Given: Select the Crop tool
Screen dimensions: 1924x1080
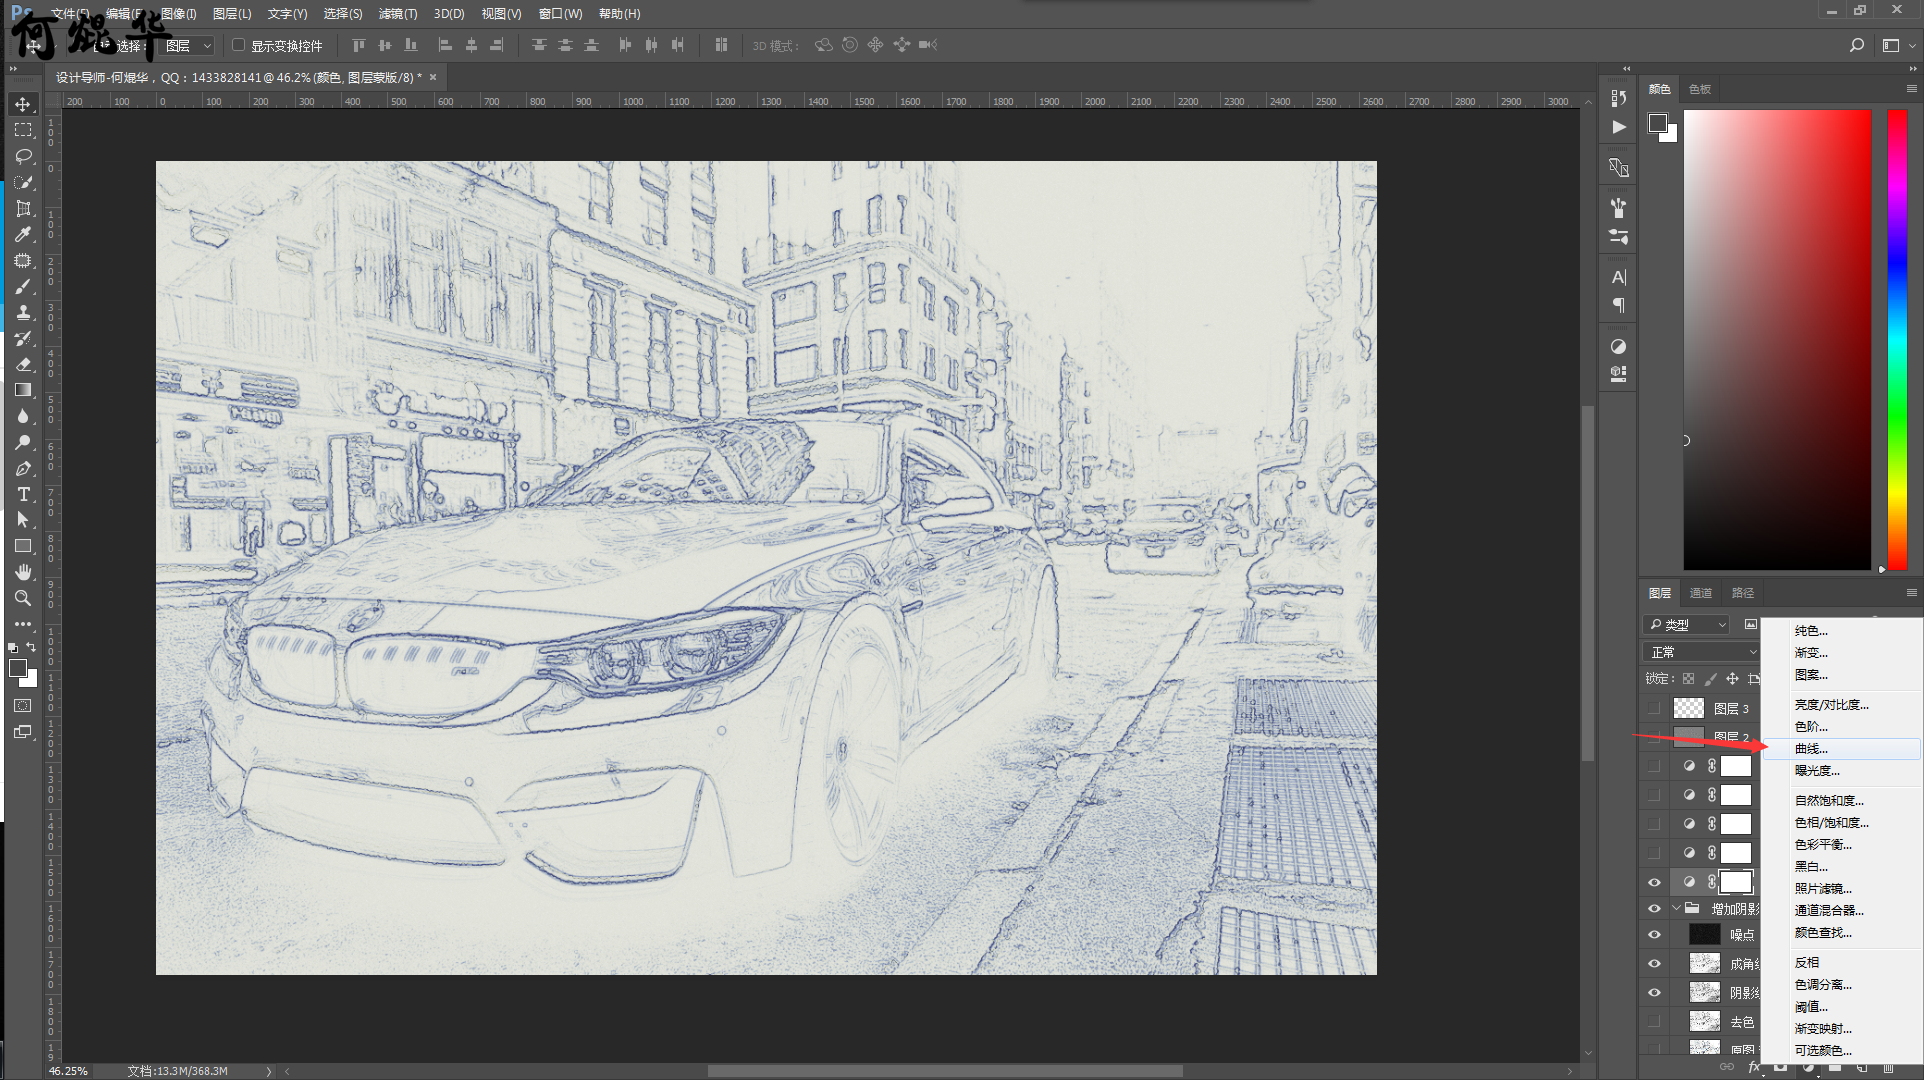Looking at the screenshot, I should click(23, 209).
